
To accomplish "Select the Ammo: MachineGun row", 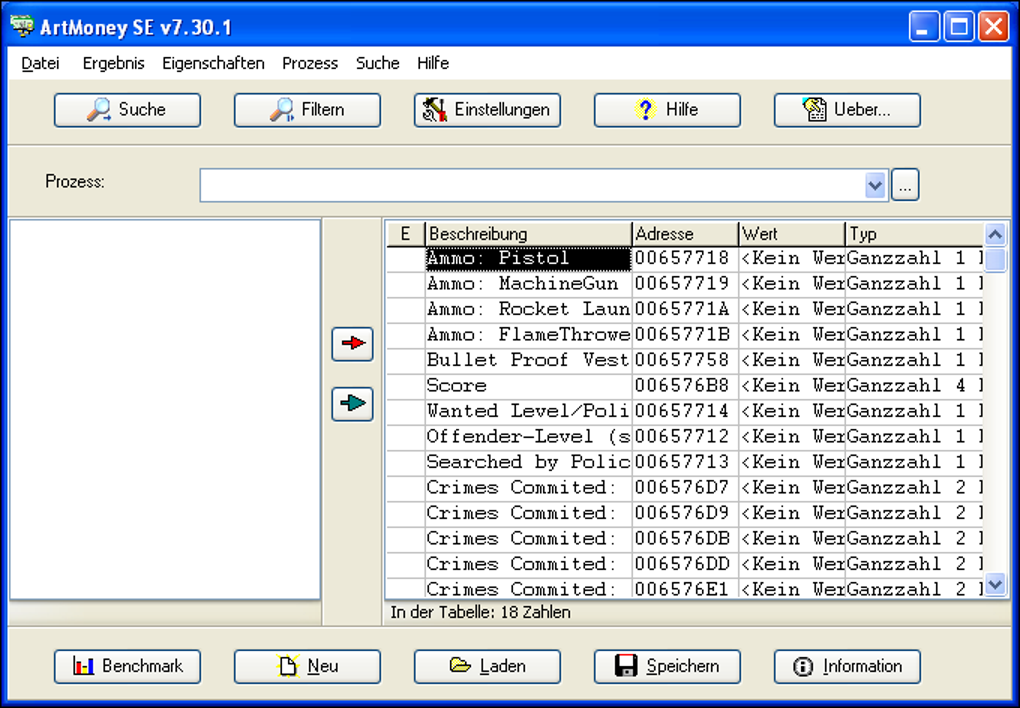I will [x=685, y=284].
